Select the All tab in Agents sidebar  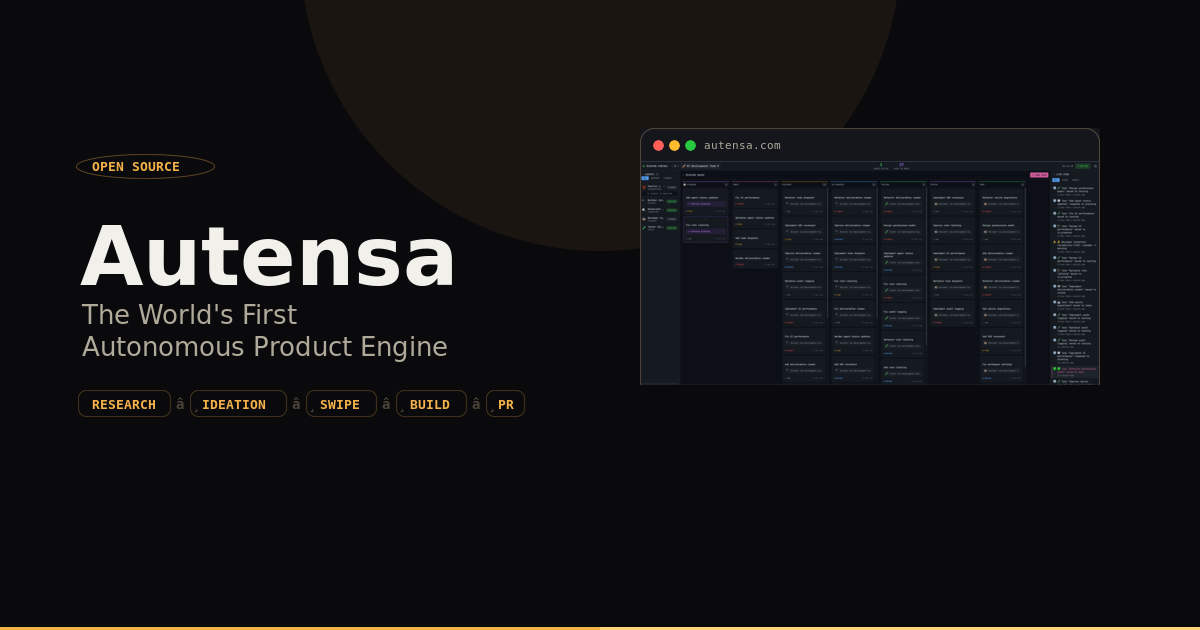[x=645, y=178]
